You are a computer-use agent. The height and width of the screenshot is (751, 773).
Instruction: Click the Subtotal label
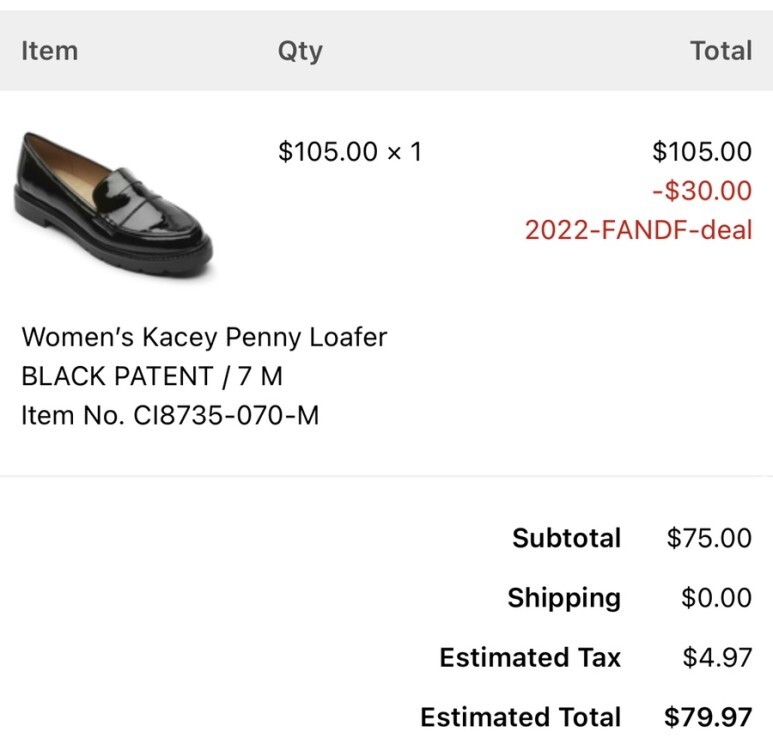point(566,538)
